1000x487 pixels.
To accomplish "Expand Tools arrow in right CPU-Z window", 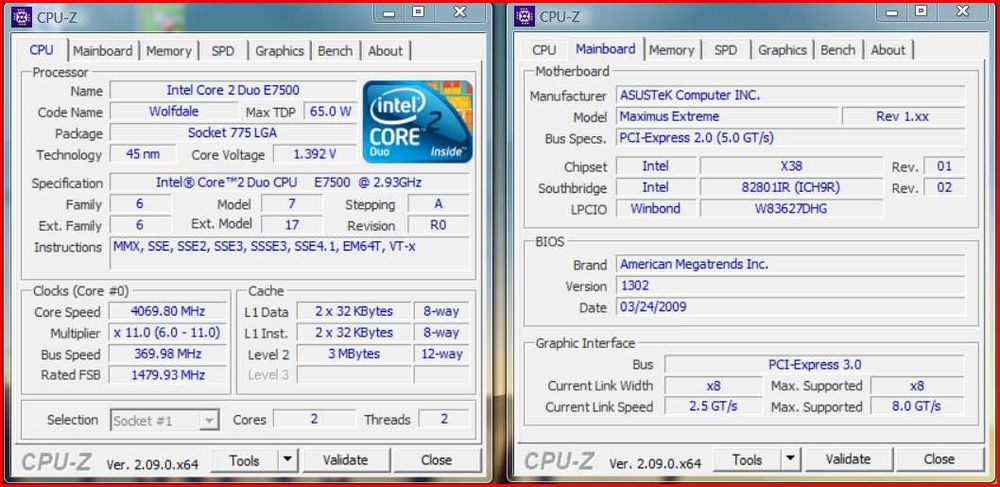I will 790,459.
